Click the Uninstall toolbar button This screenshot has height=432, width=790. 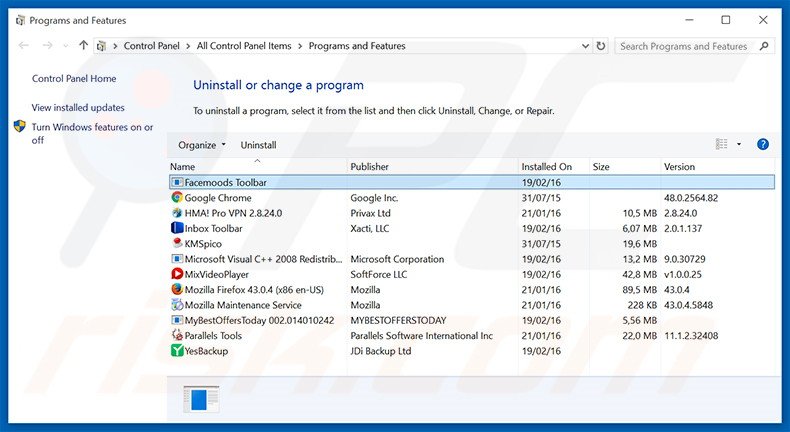click(x=258, y=145)
